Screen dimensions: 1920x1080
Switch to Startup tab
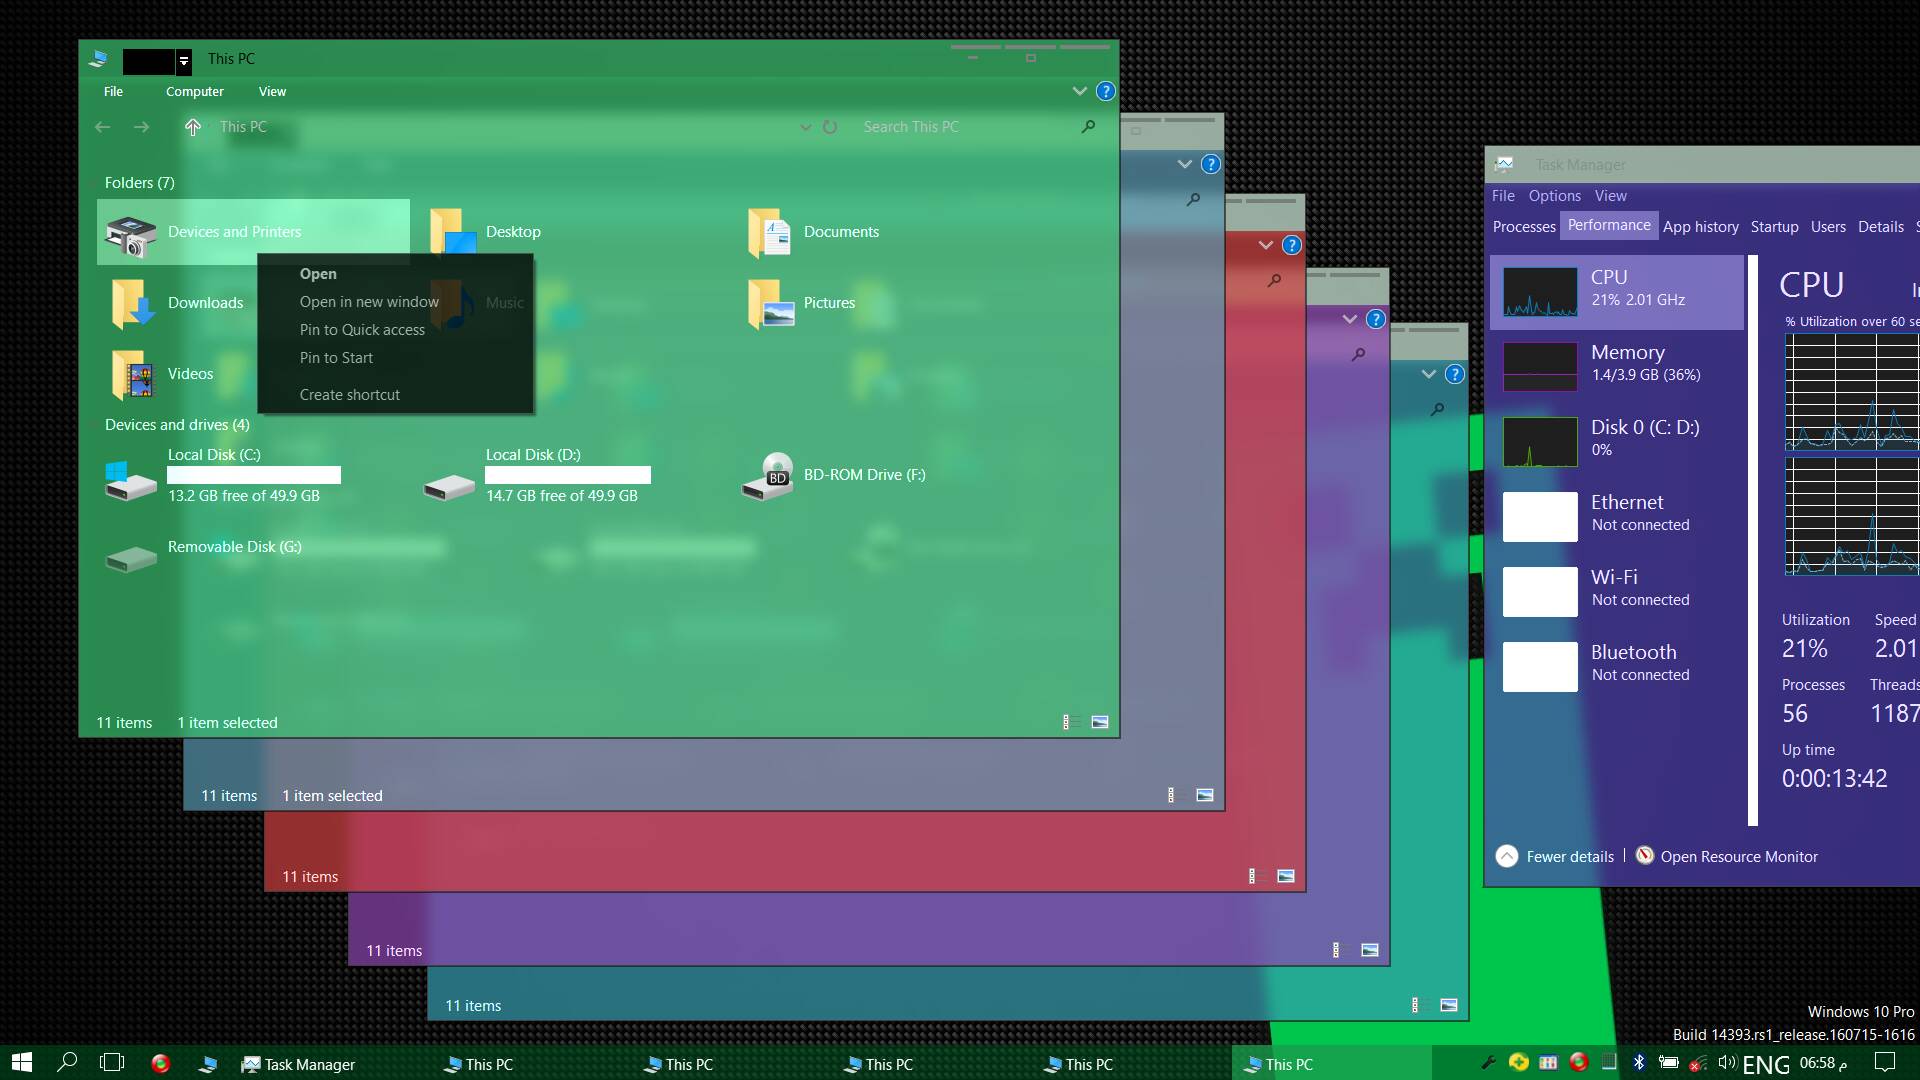(x=1774, y=227)
